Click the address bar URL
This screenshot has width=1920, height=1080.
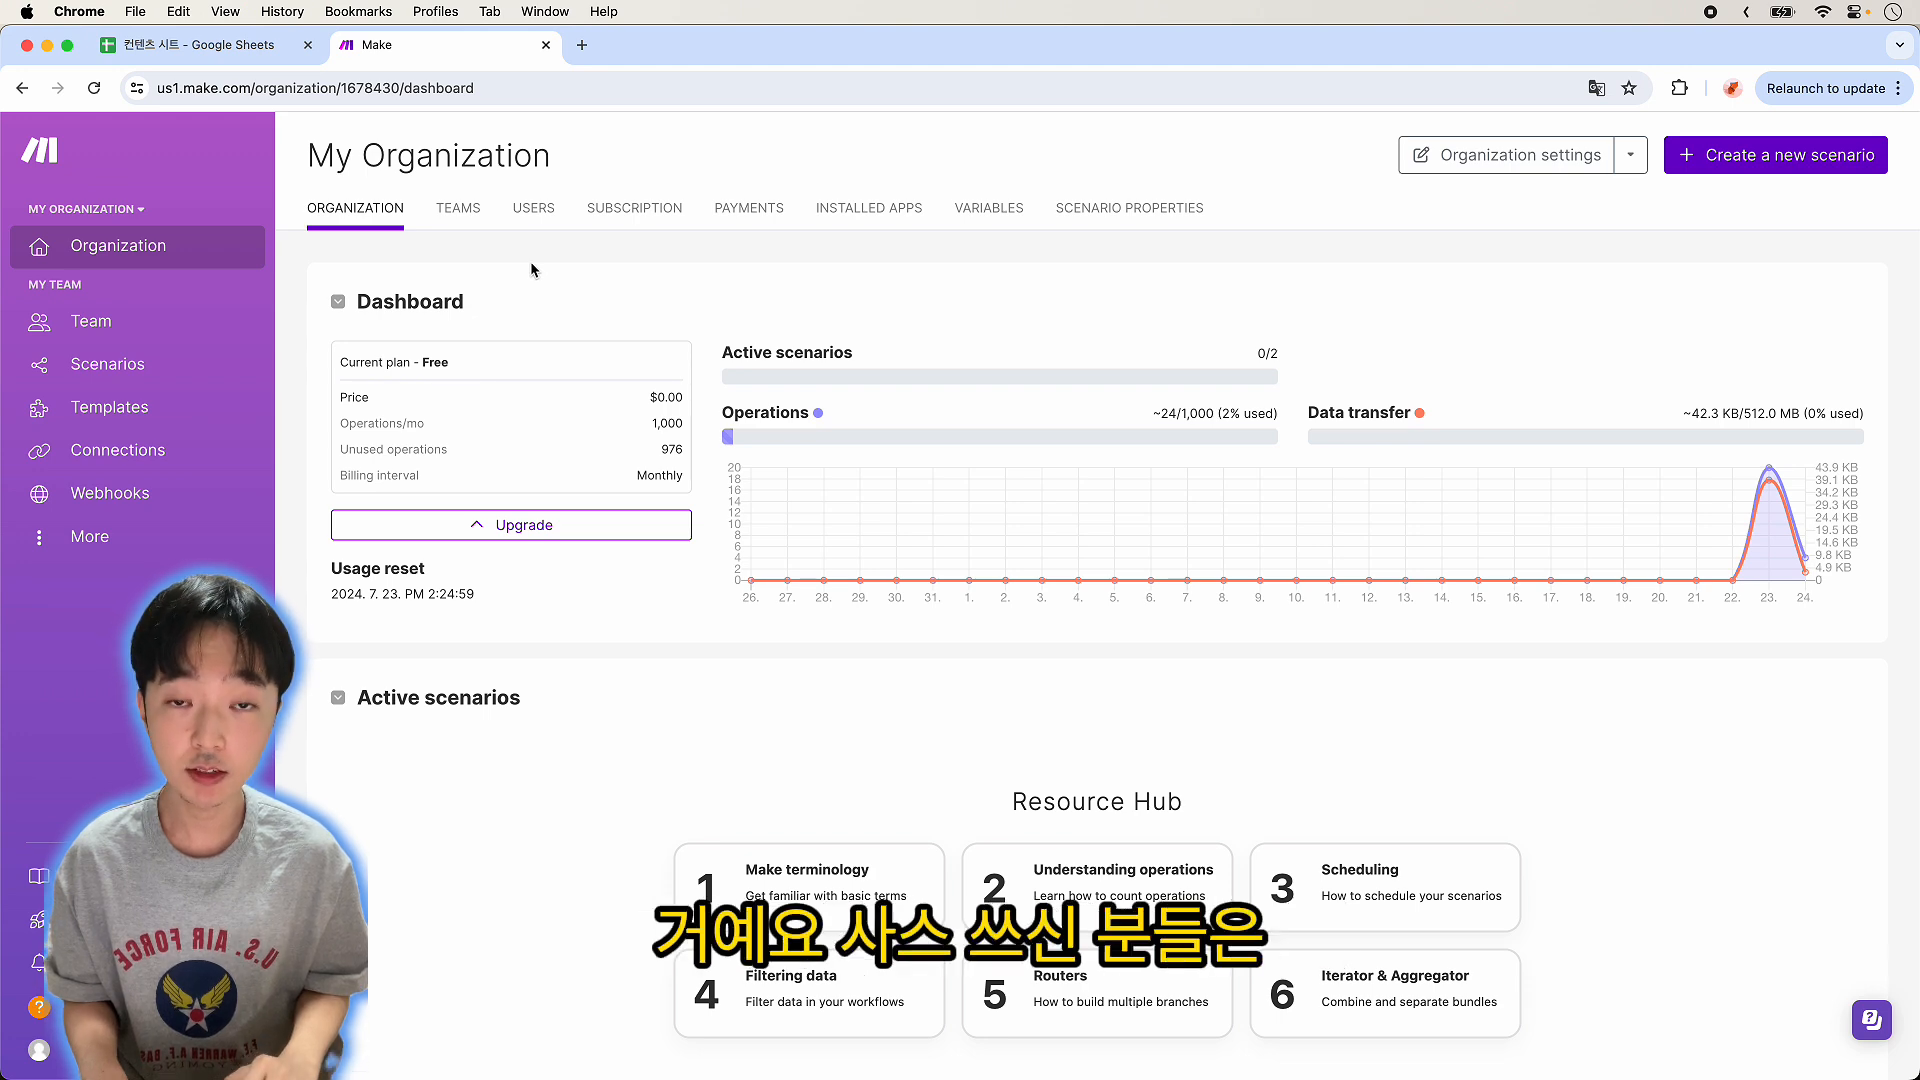[x=315, y=88]
